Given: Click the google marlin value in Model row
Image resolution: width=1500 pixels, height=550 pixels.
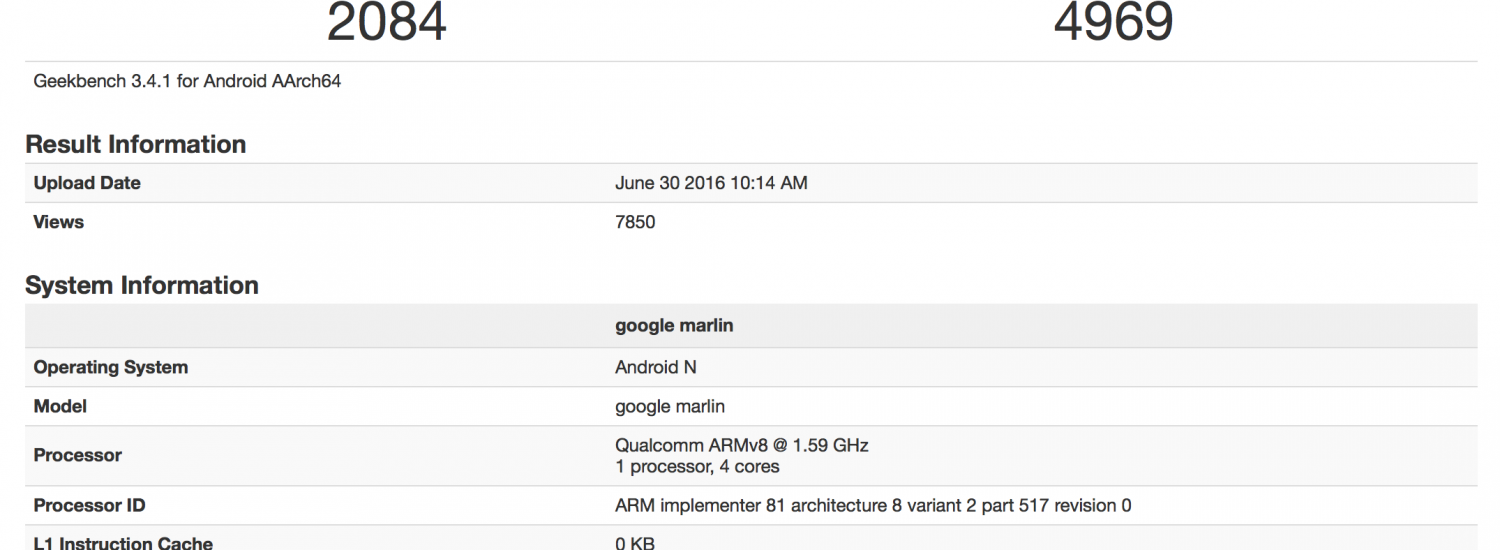Looking at the screenshot, I should 670,406.
